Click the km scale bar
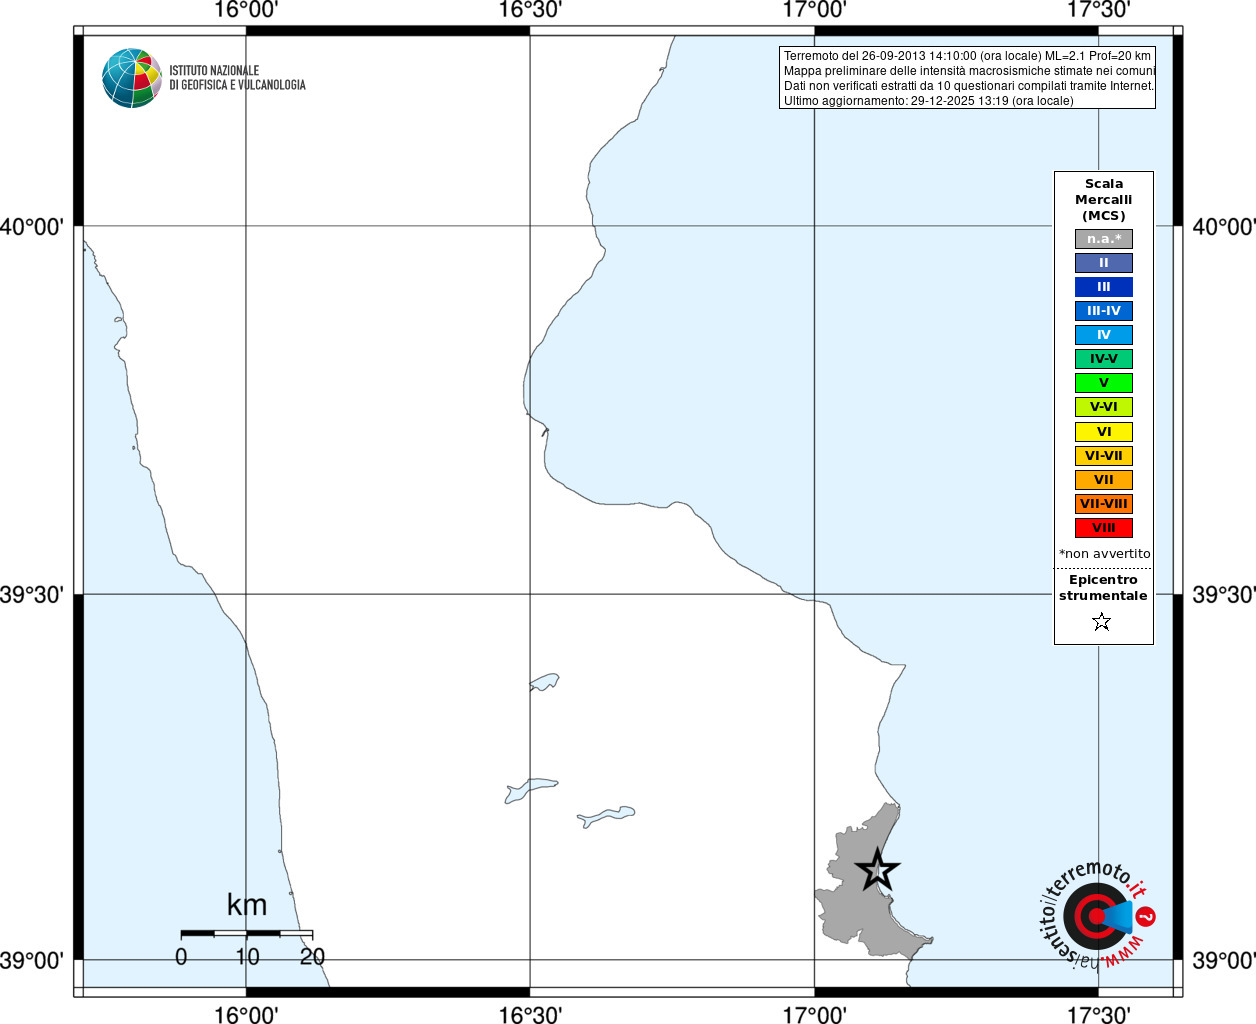 click(247, 933)
